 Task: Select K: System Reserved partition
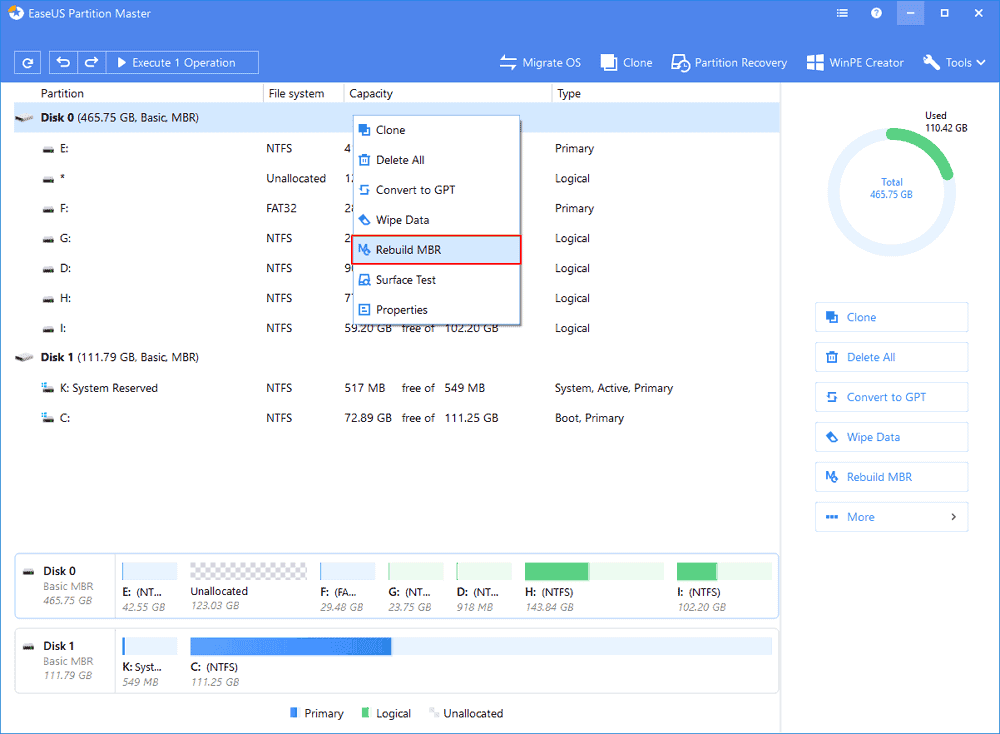click(x=396, y=388)
